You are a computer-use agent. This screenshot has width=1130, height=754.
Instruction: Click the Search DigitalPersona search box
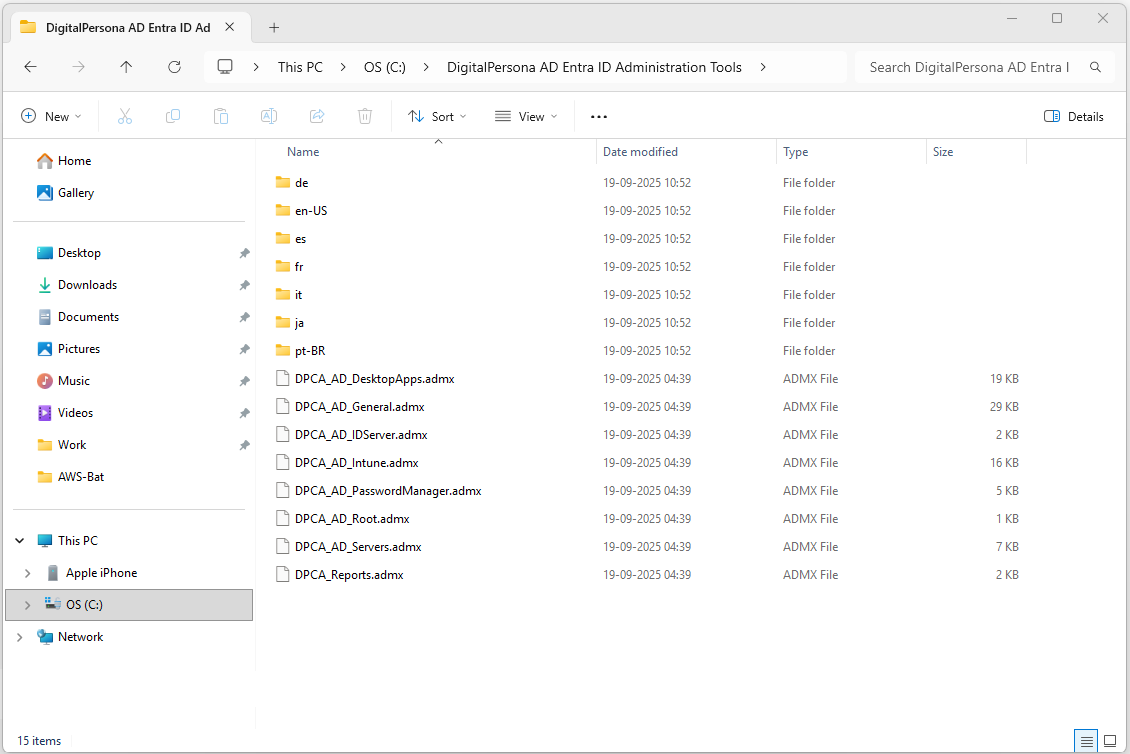coord(968,67)
